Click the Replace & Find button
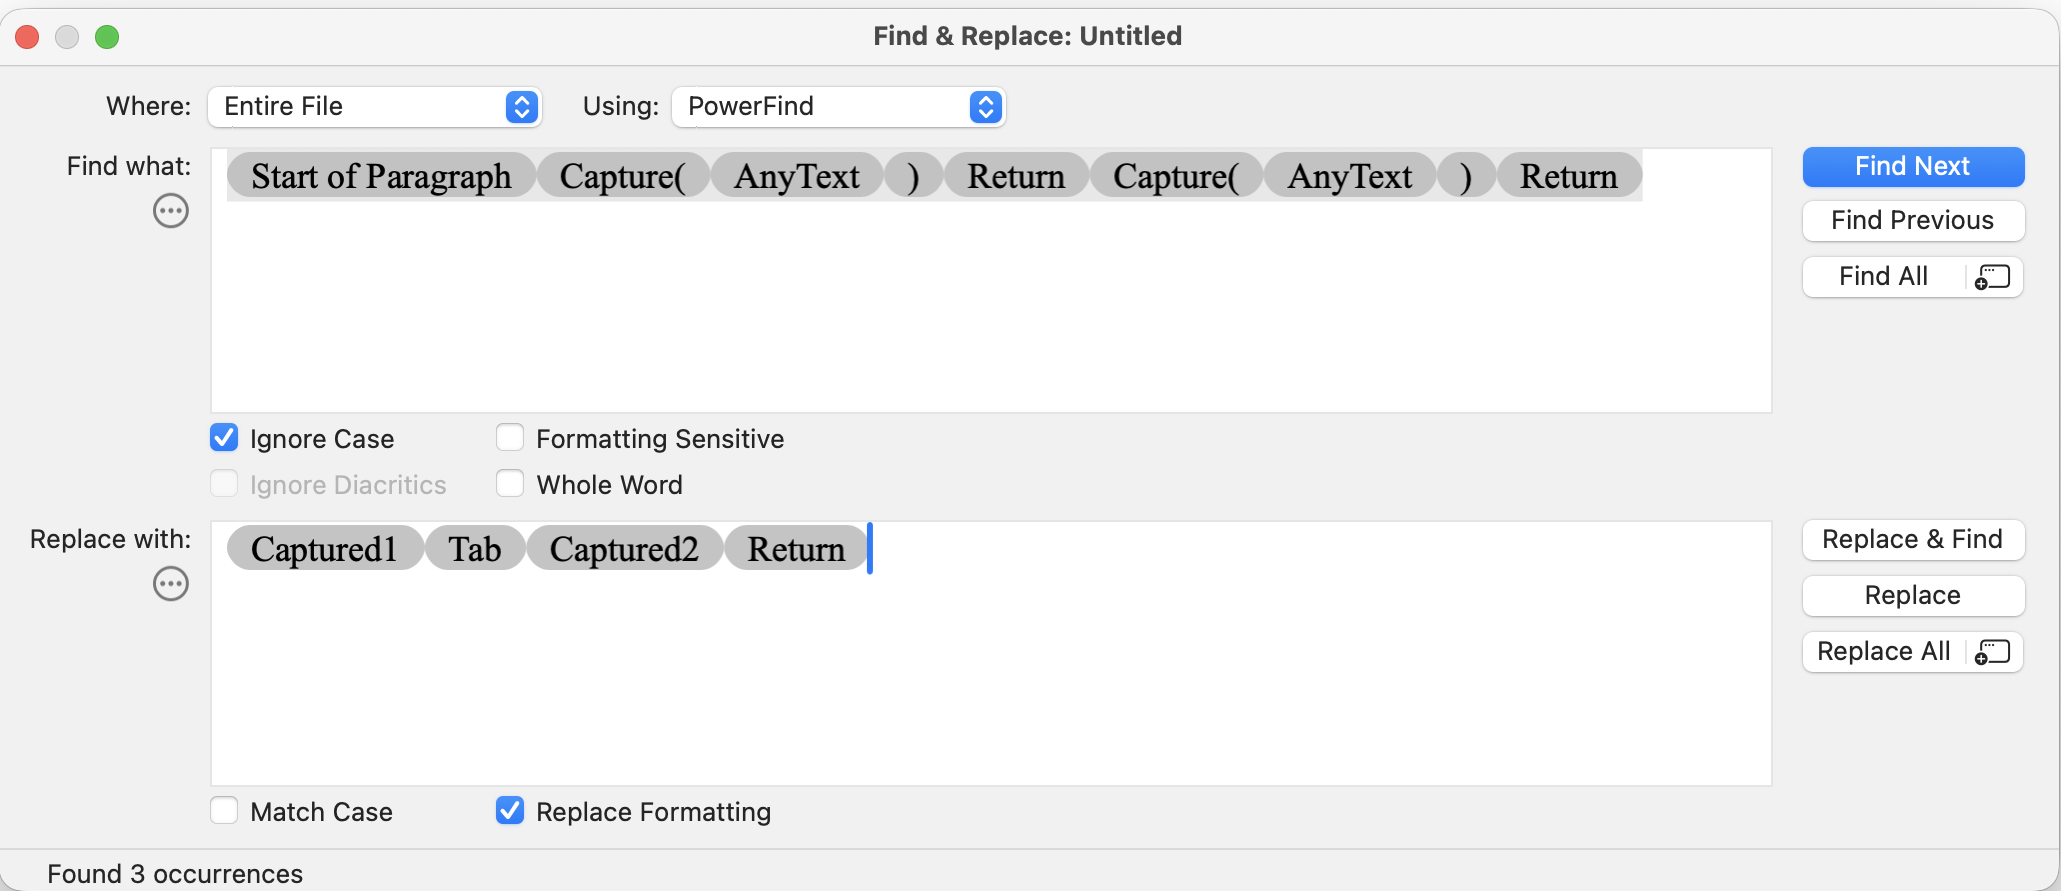The width and height of the screenshot is (2061, 891). [1912, 540]
